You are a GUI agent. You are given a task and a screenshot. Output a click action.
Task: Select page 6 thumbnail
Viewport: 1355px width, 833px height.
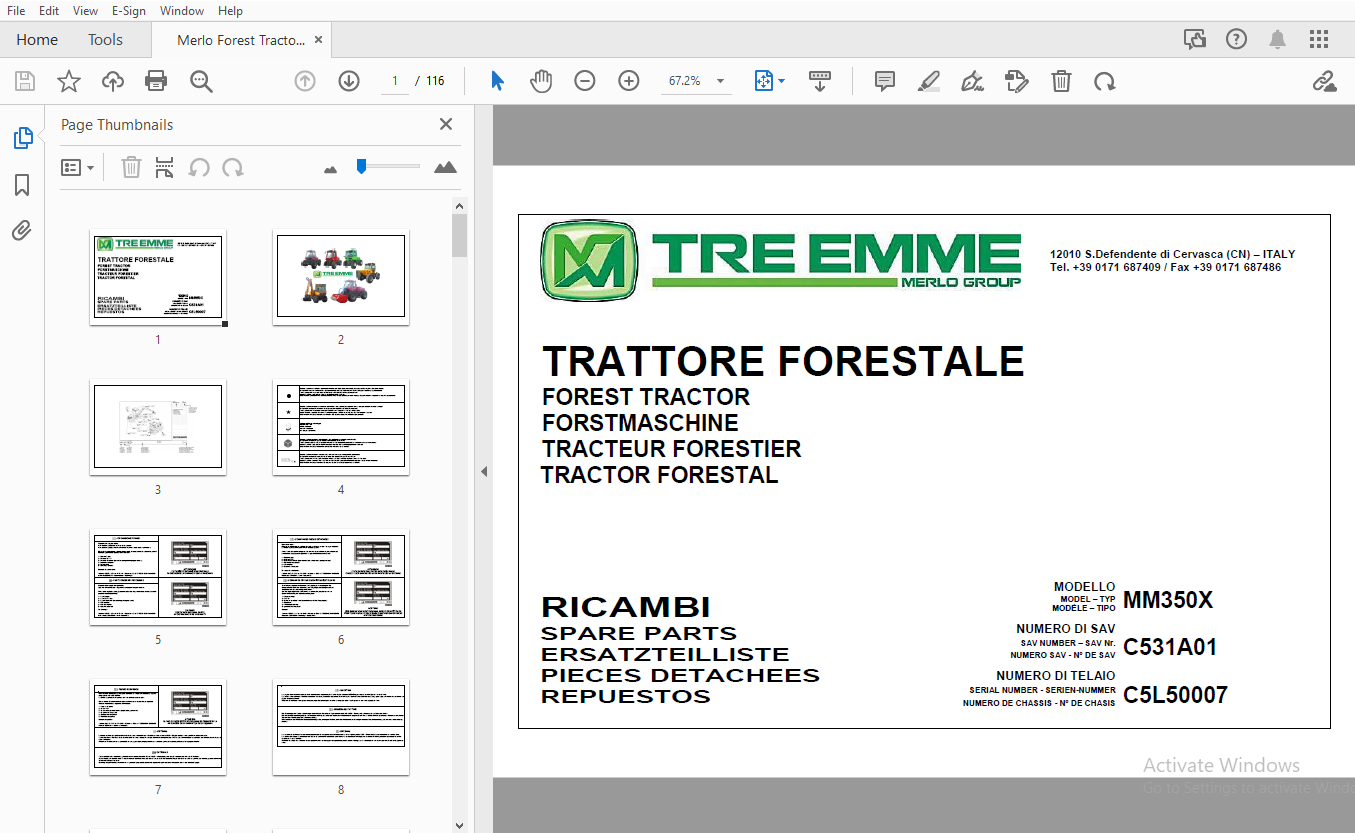click(341, 577)
